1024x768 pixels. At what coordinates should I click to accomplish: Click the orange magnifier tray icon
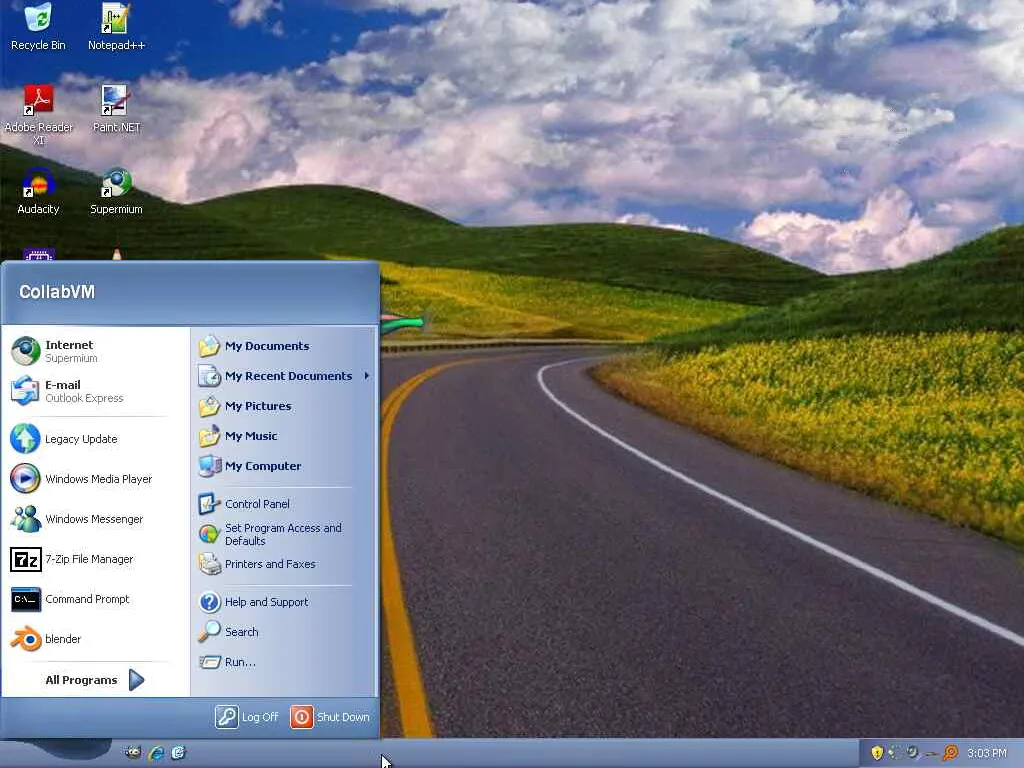(951, 753)
